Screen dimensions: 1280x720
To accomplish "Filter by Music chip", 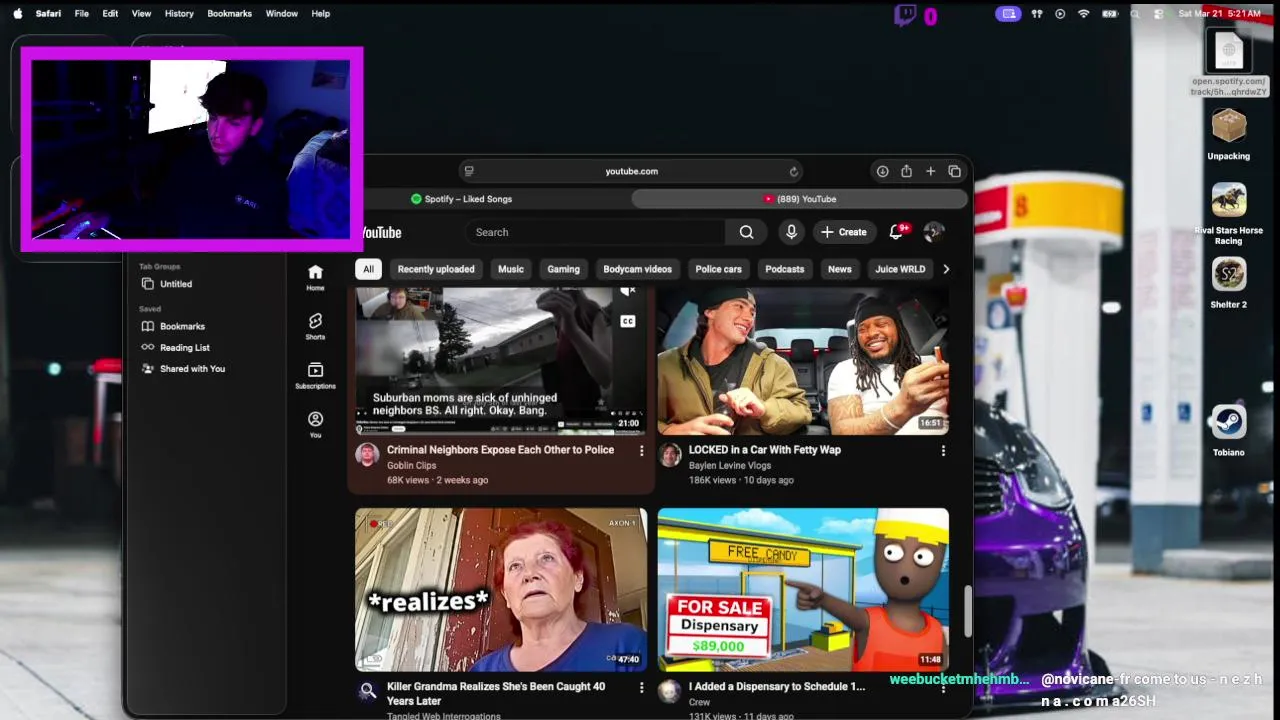I will pos(511,269).
